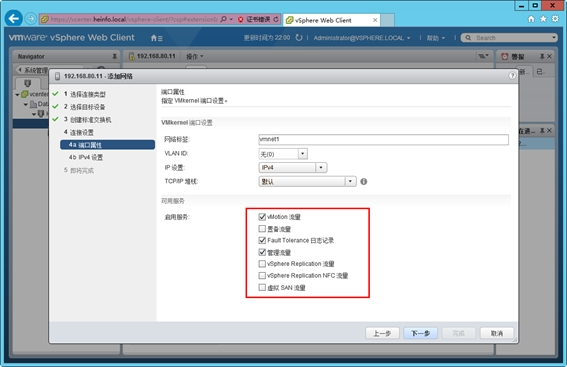Open the actions dropdown beside host tab
567x367 pixels.
tap(195, 56)
